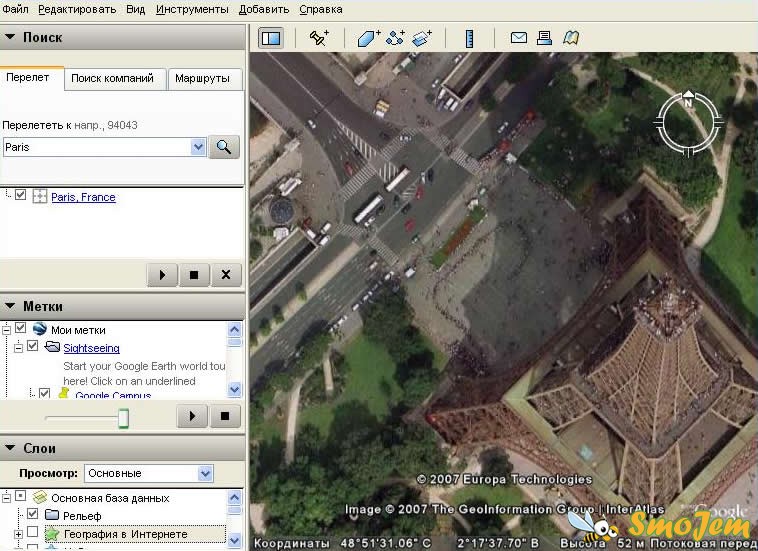The width and height of the screenshot is (758, 551).
Task: Open the Файл menu
Action: pos(15,9)
